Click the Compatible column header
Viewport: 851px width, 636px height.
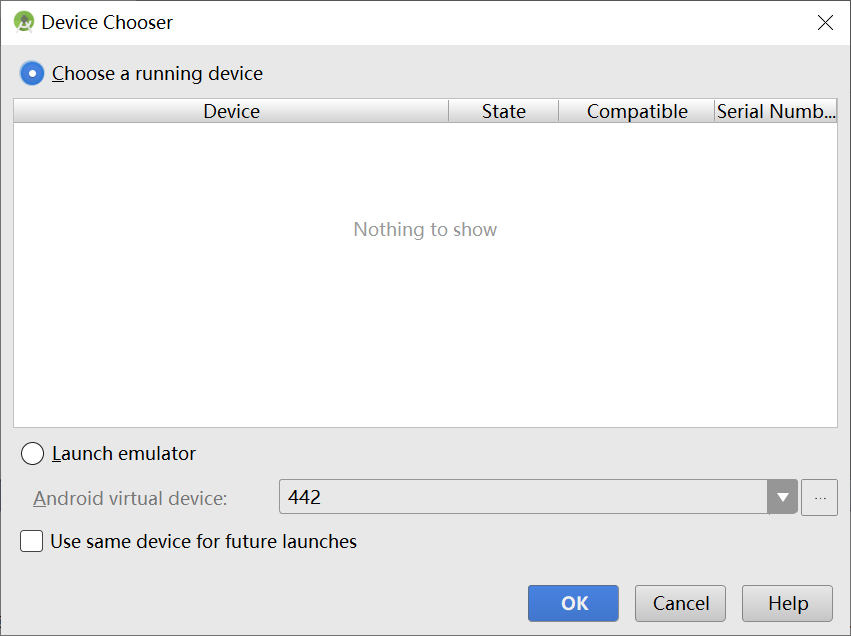click(637, 111)
